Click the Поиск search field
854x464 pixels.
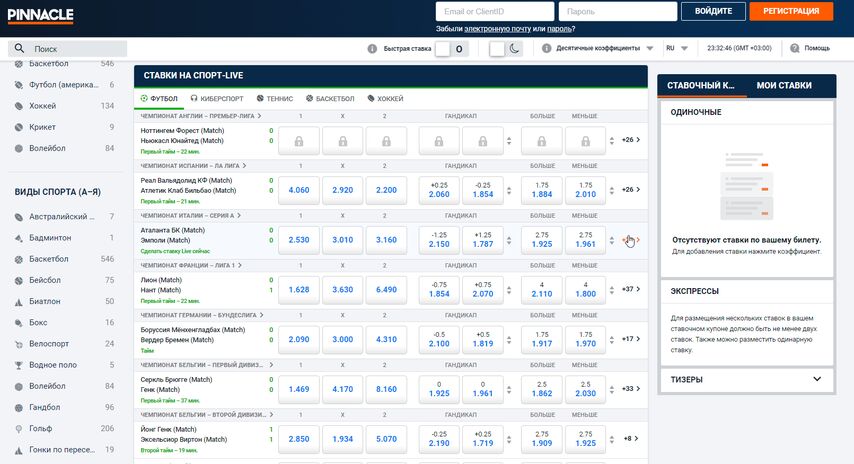point(68,48)
